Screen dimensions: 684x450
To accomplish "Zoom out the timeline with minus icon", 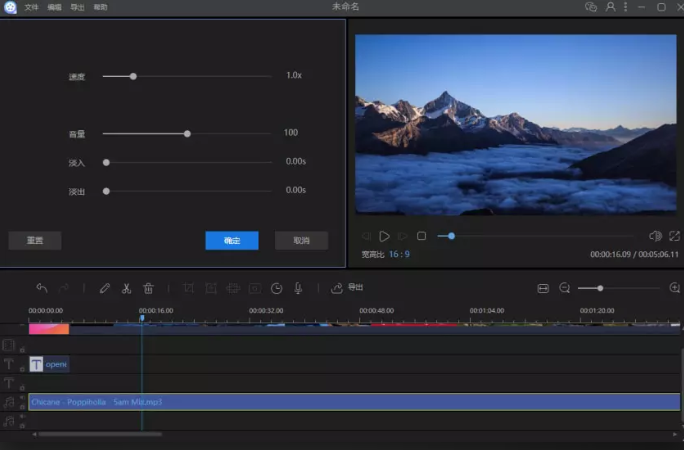I will click(x=564, y=288).
